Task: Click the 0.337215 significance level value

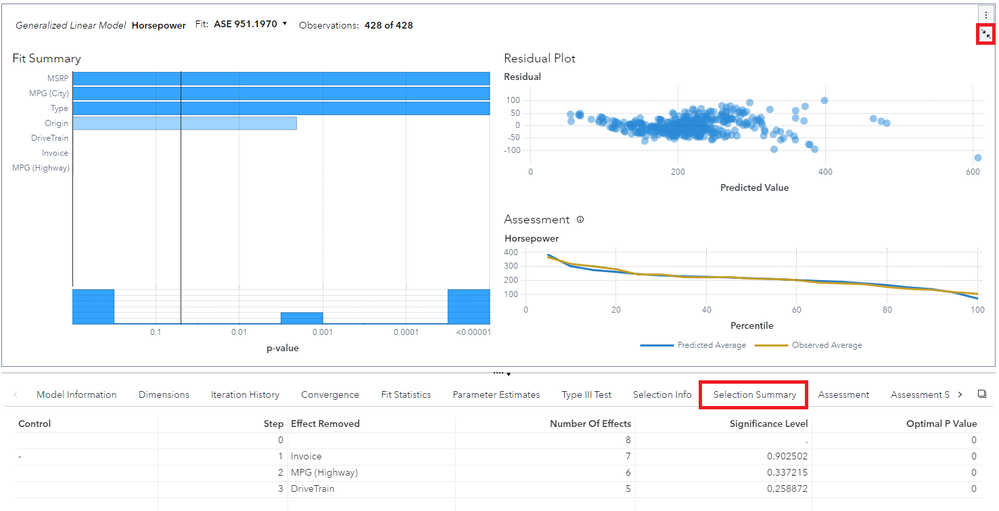Action: click(x=789, y=473)
